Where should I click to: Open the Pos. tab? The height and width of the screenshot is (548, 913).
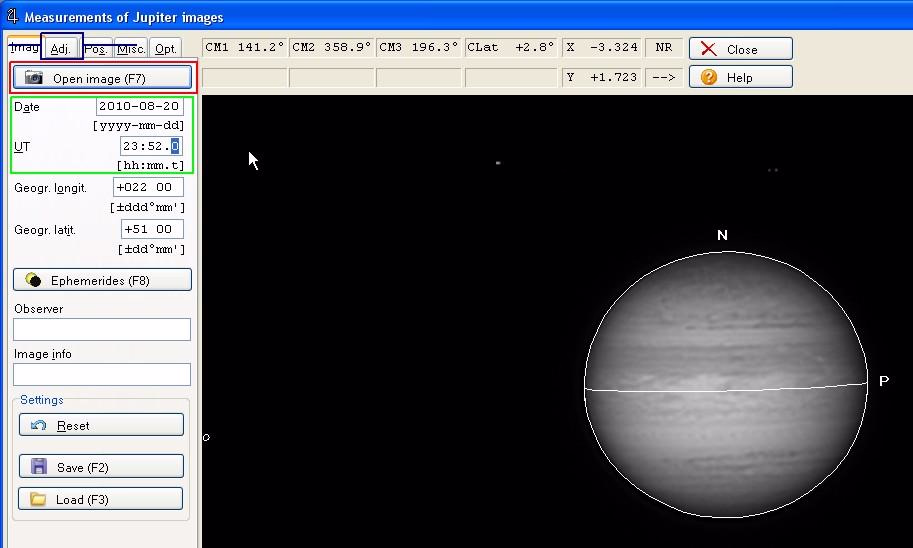[97, 48]
